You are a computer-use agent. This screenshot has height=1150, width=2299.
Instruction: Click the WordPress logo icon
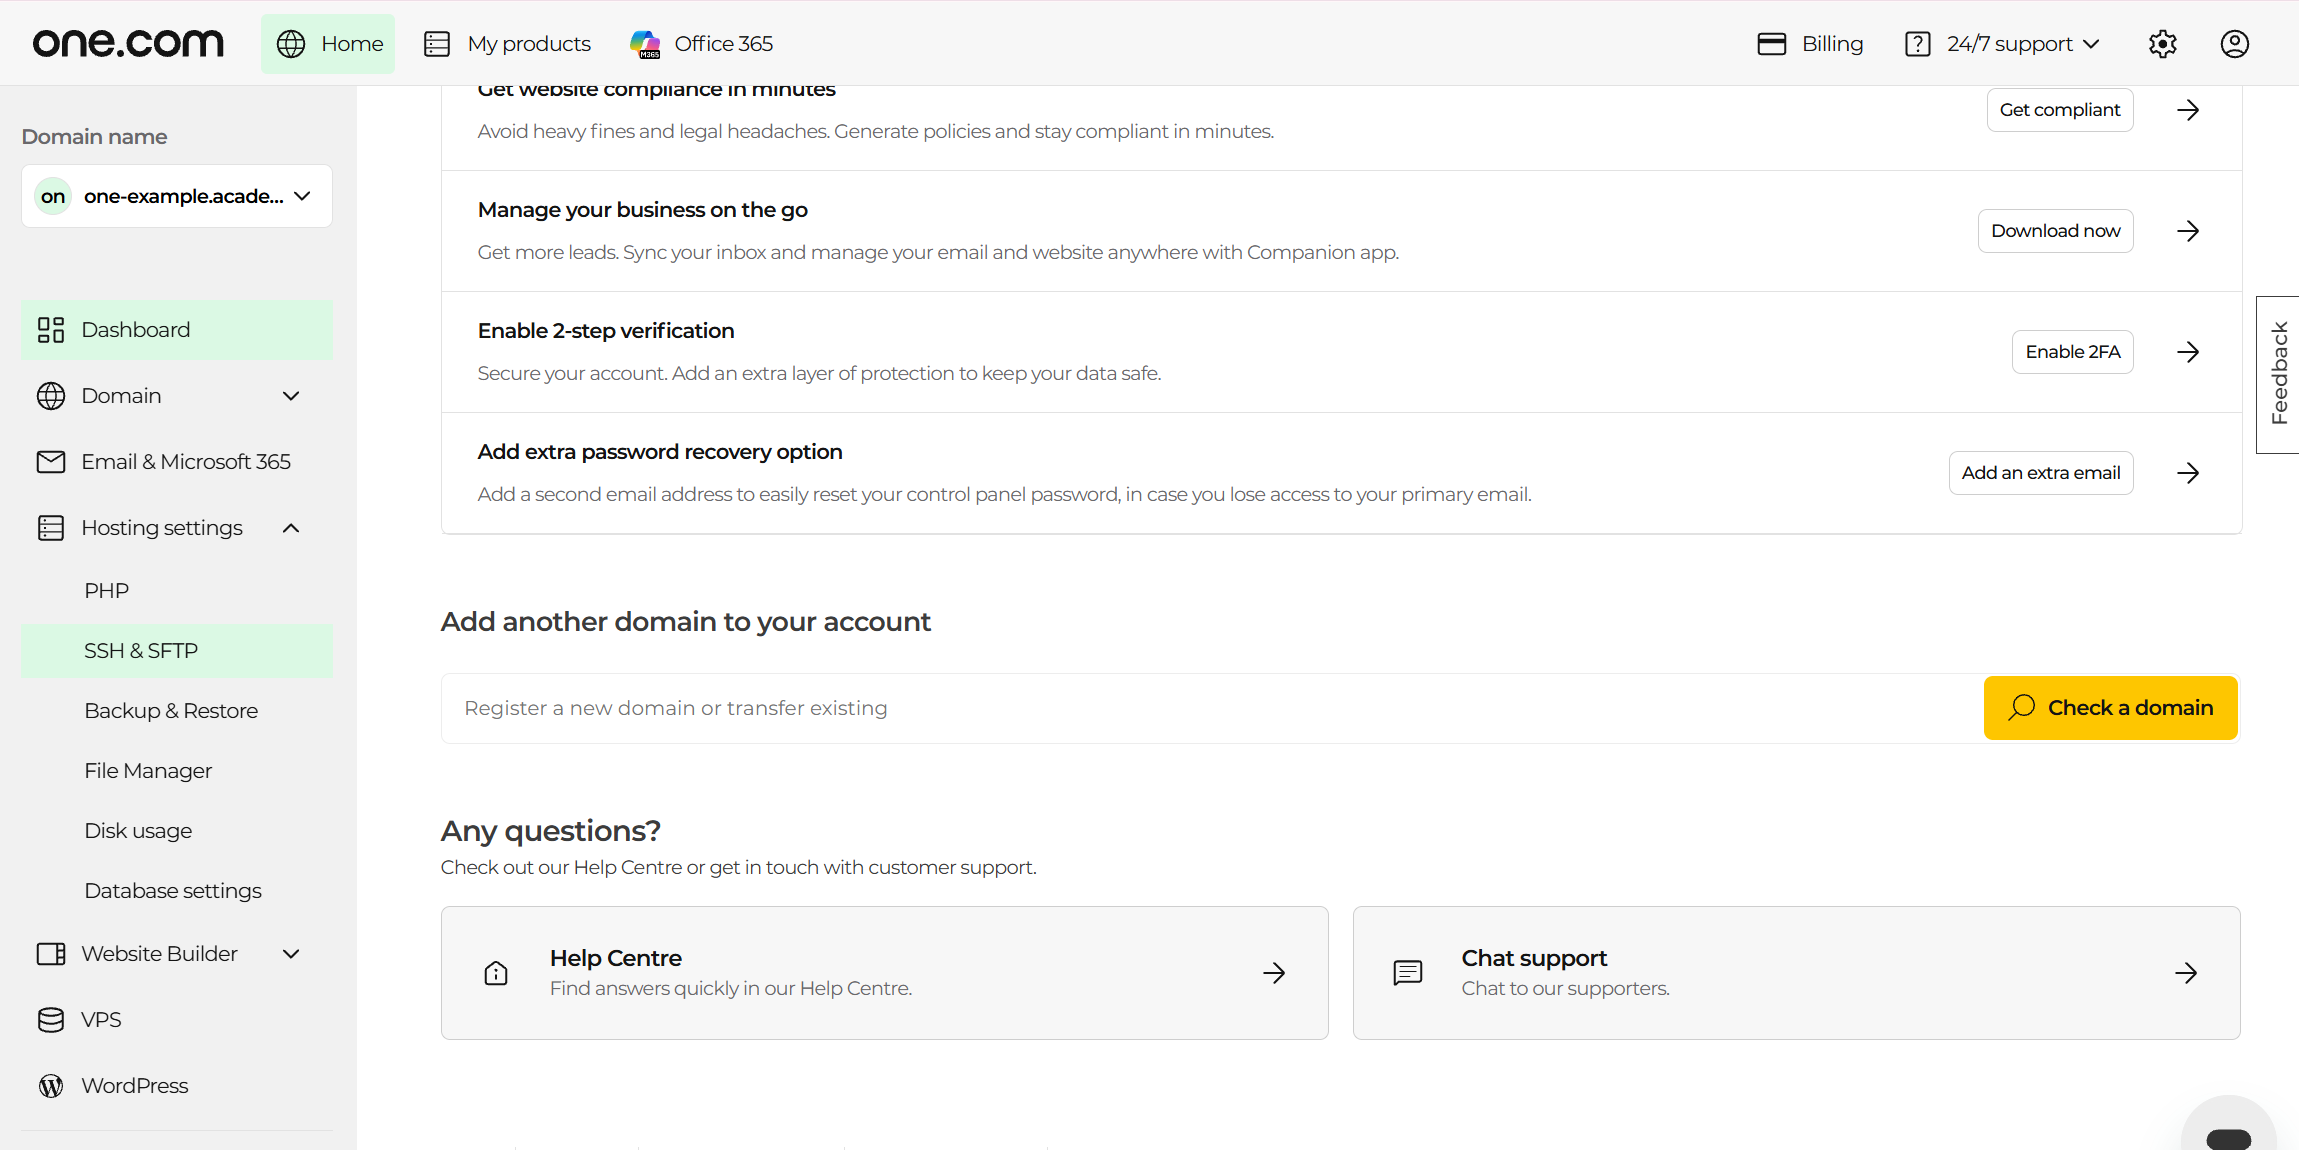(51, 1086)
